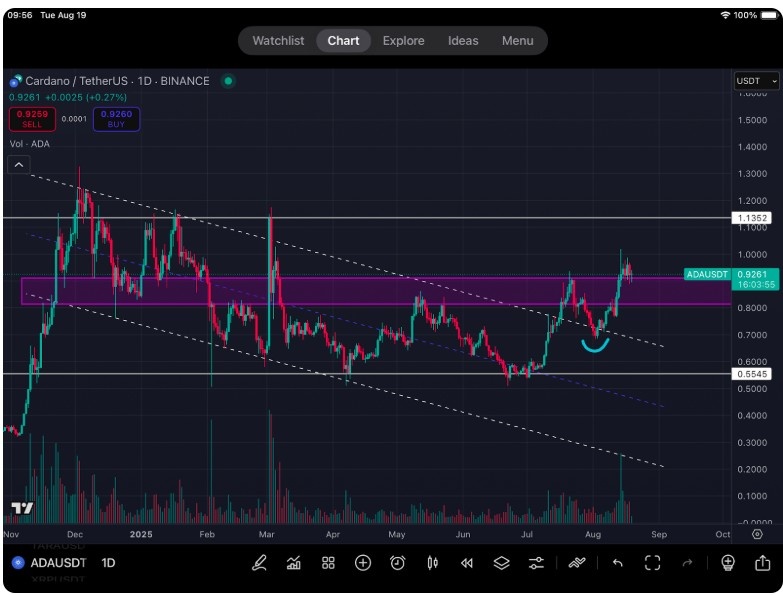Tap the Wi-Fi icon in status bar
The height and width of the screenshot is (595, 783).
pyautogui.click(x=725, y=15)
